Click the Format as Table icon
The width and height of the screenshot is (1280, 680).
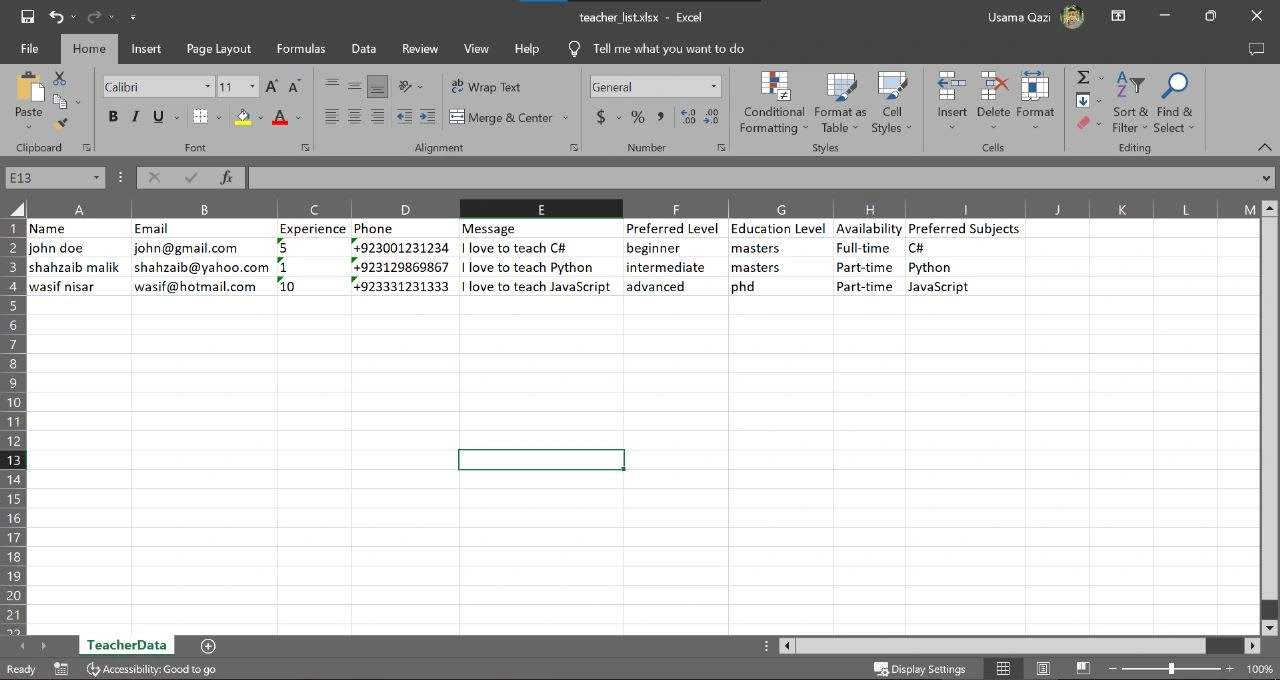840,103
